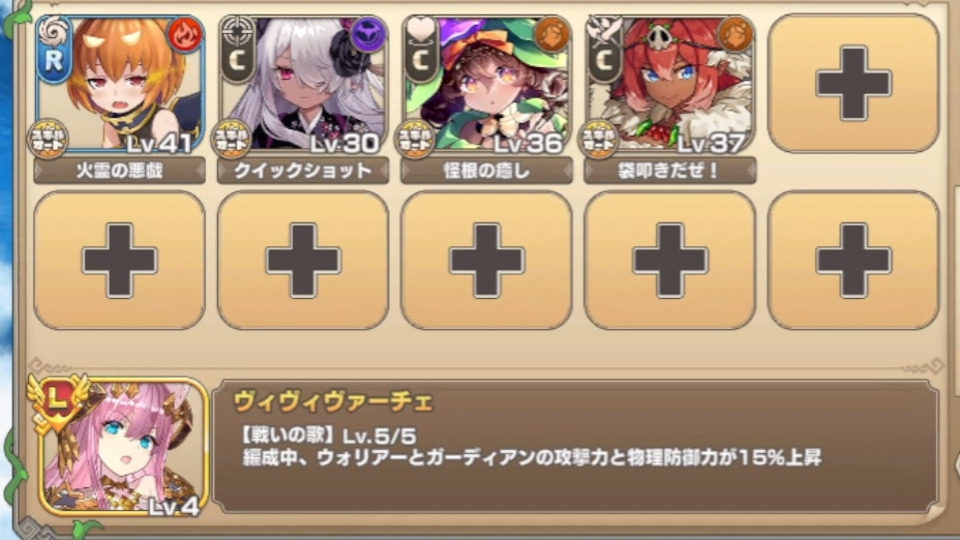Tap the crosshair class icon on second card

238,31
